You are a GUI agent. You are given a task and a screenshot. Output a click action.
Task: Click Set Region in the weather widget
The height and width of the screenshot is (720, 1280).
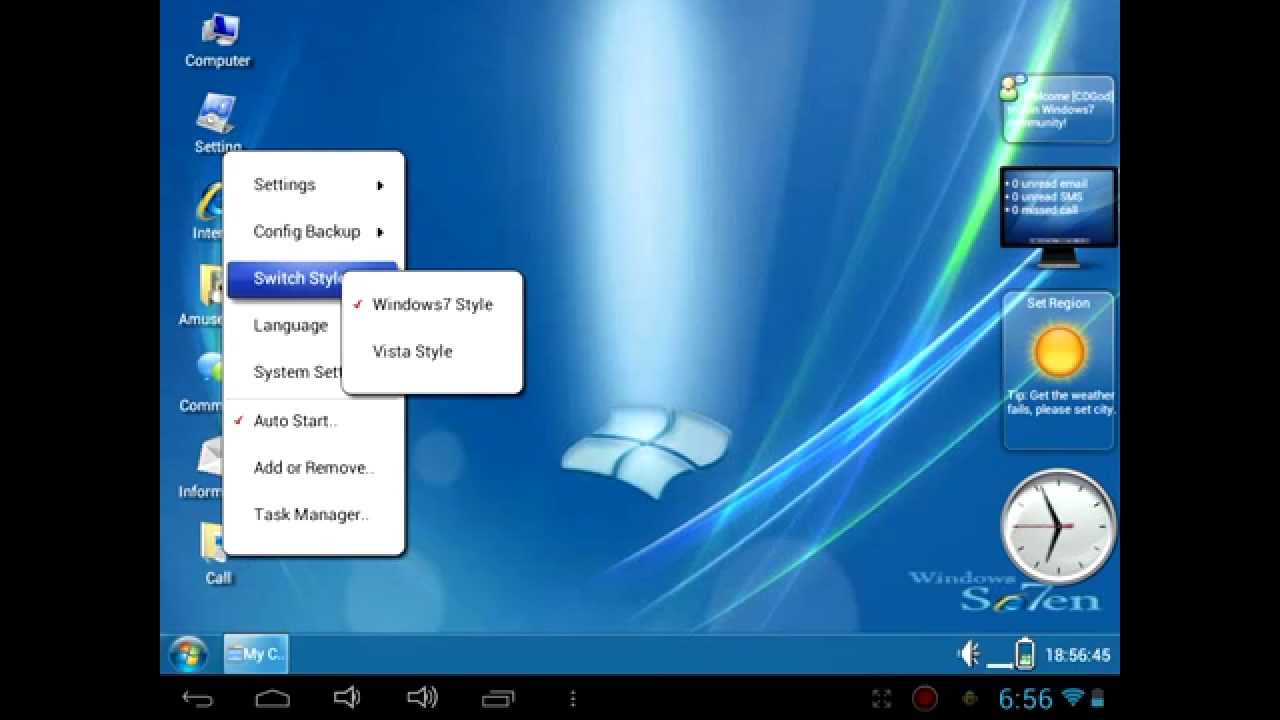coord(1058,303)
